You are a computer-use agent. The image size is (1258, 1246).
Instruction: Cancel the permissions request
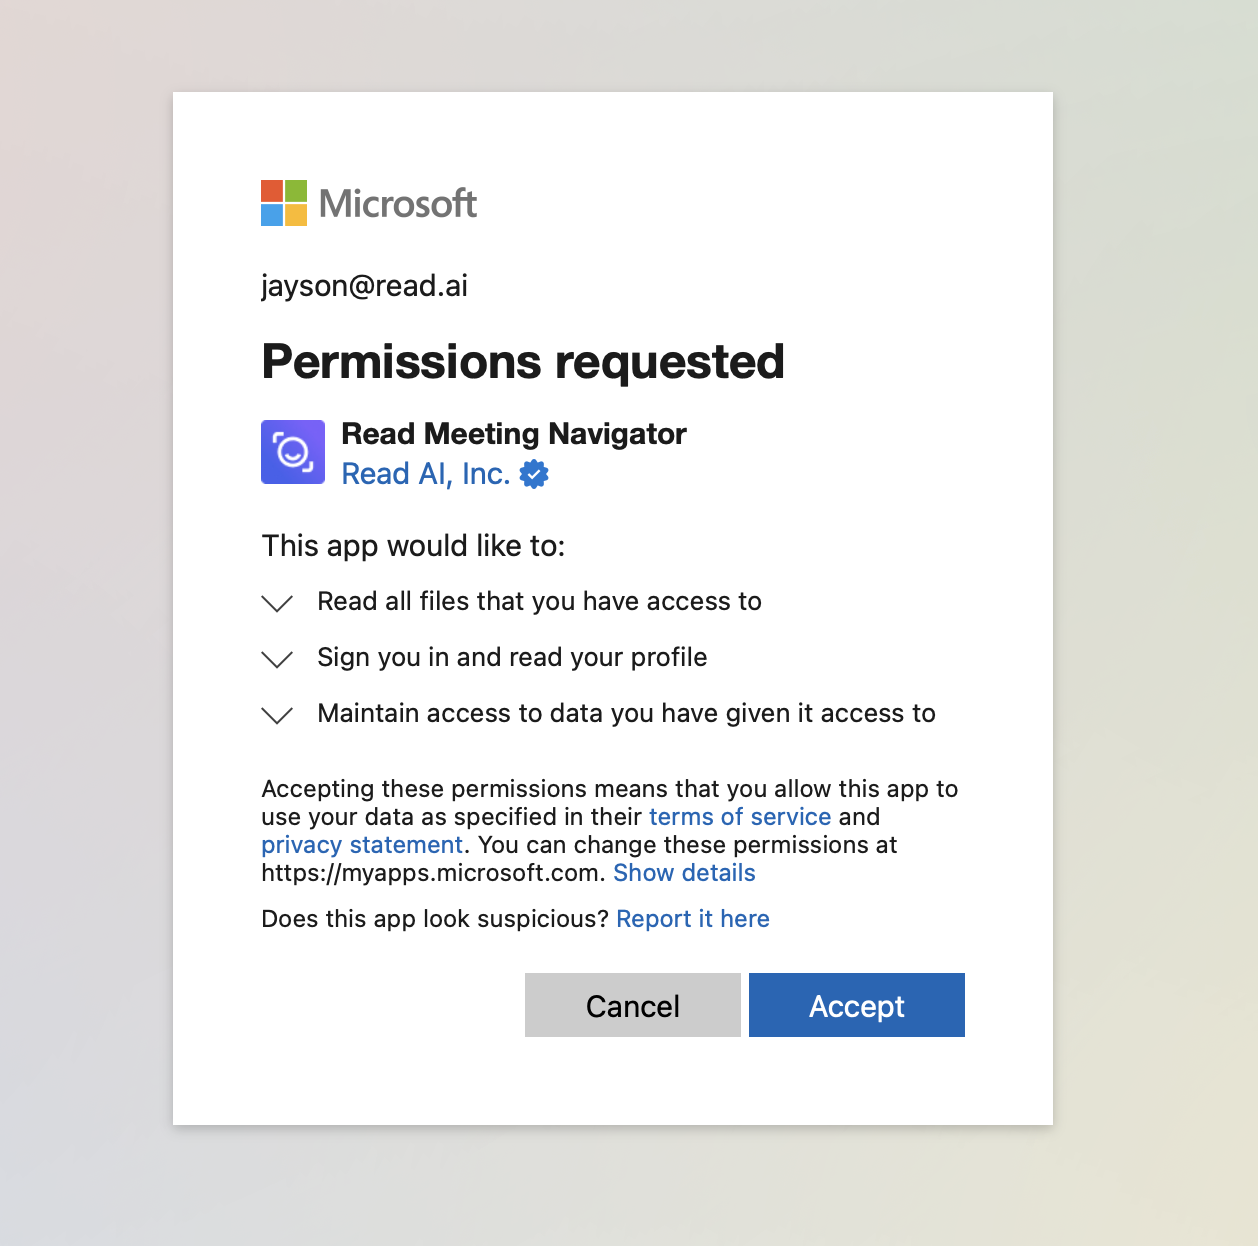[633, 1005]
